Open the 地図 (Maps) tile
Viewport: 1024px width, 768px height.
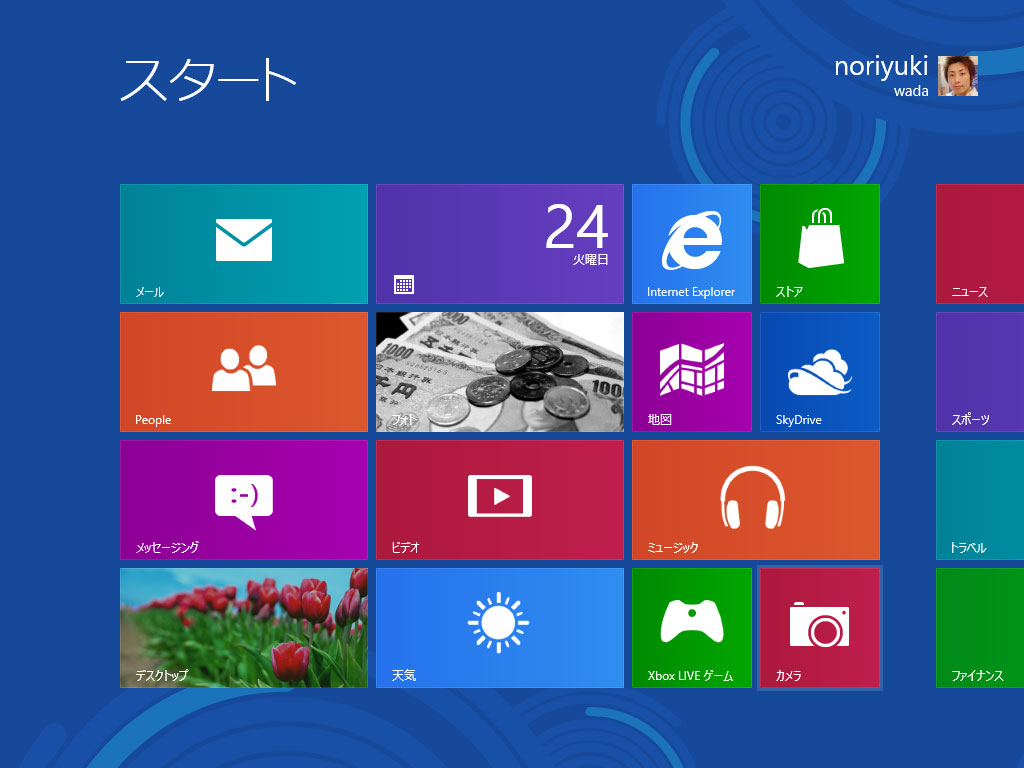tap(692, 372)
